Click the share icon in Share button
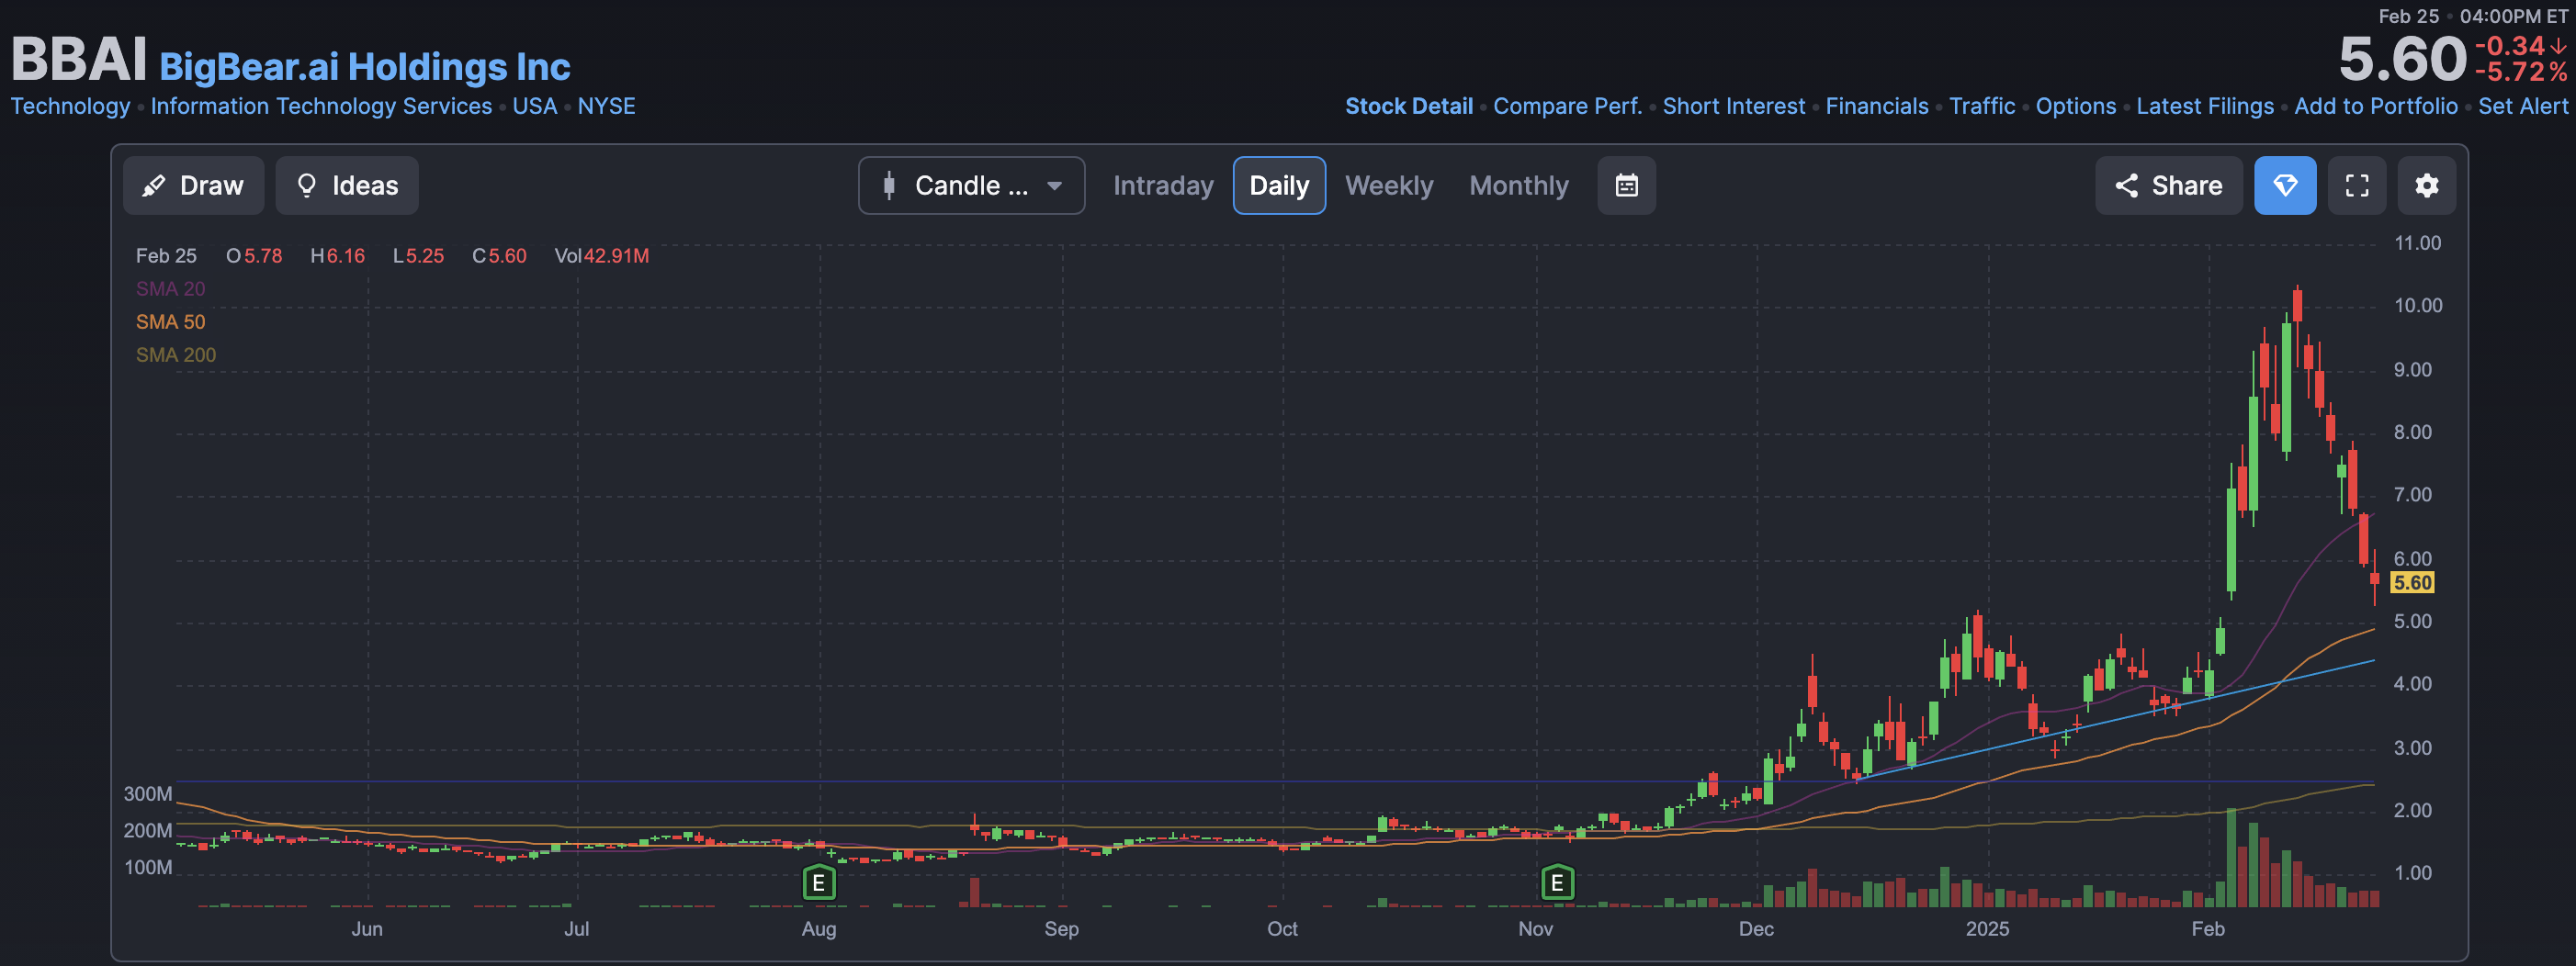 [x=2127, y=186]
